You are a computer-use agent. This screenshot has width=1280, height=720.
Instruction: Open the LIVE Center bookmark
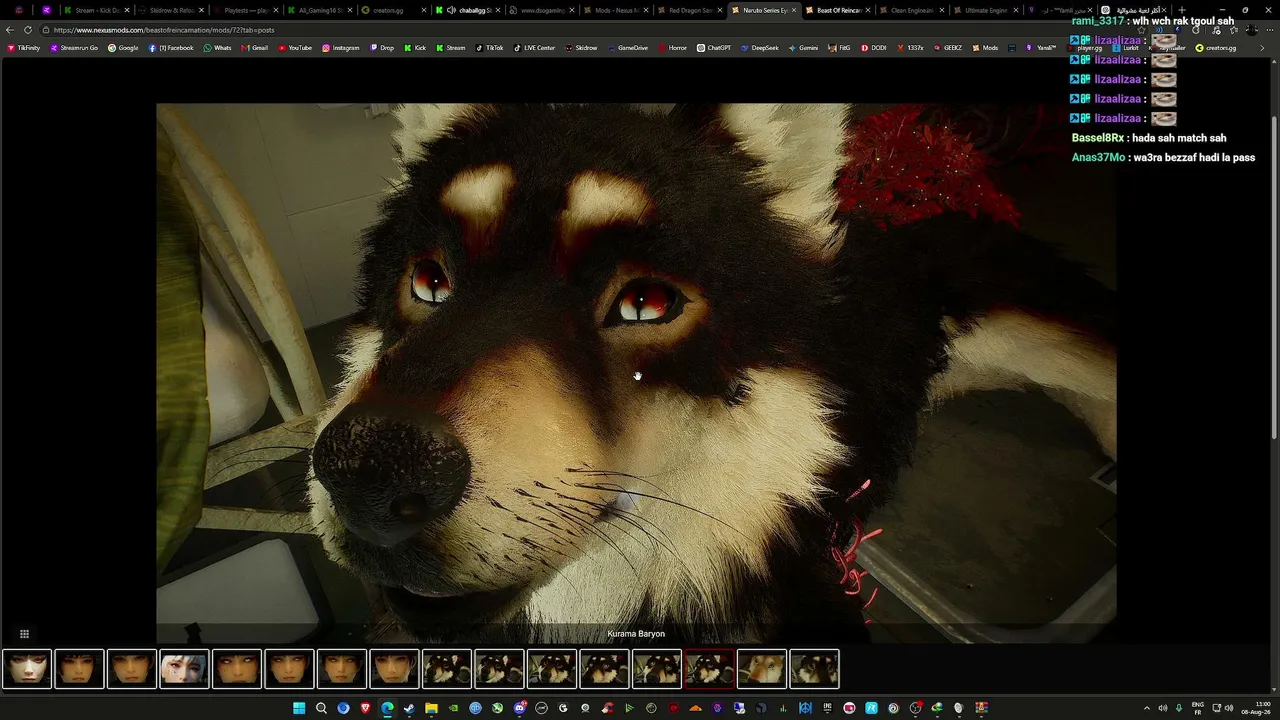(x=534, y=48)
